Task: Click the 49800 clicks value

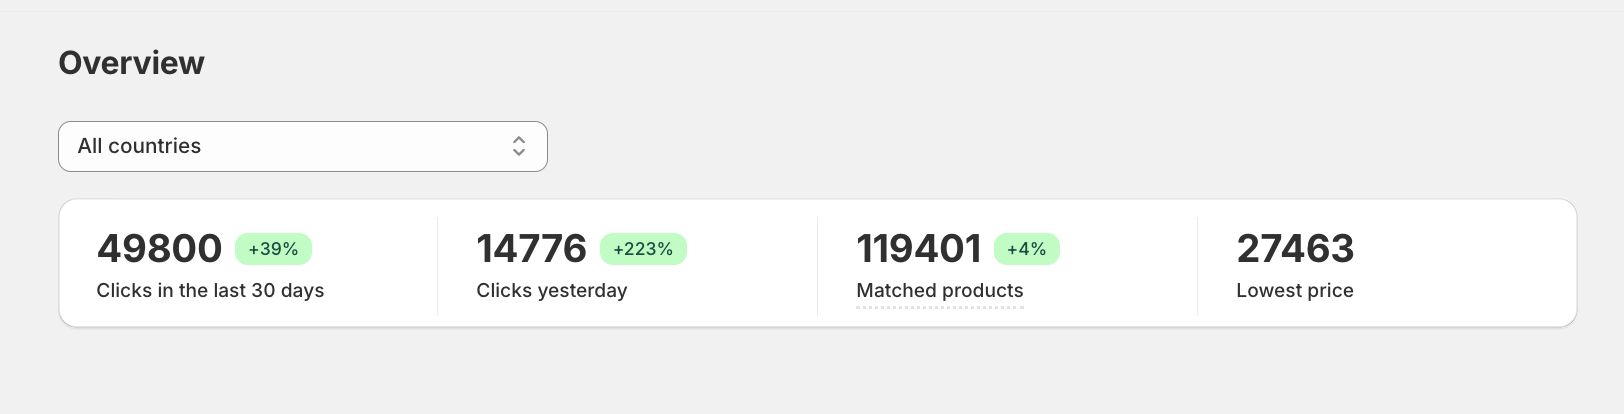Action: click(x=159, y=249)
